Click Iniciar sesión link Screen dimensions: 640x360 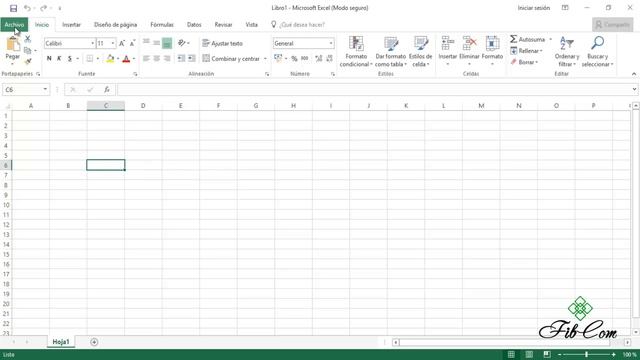(x=534, y=8)
